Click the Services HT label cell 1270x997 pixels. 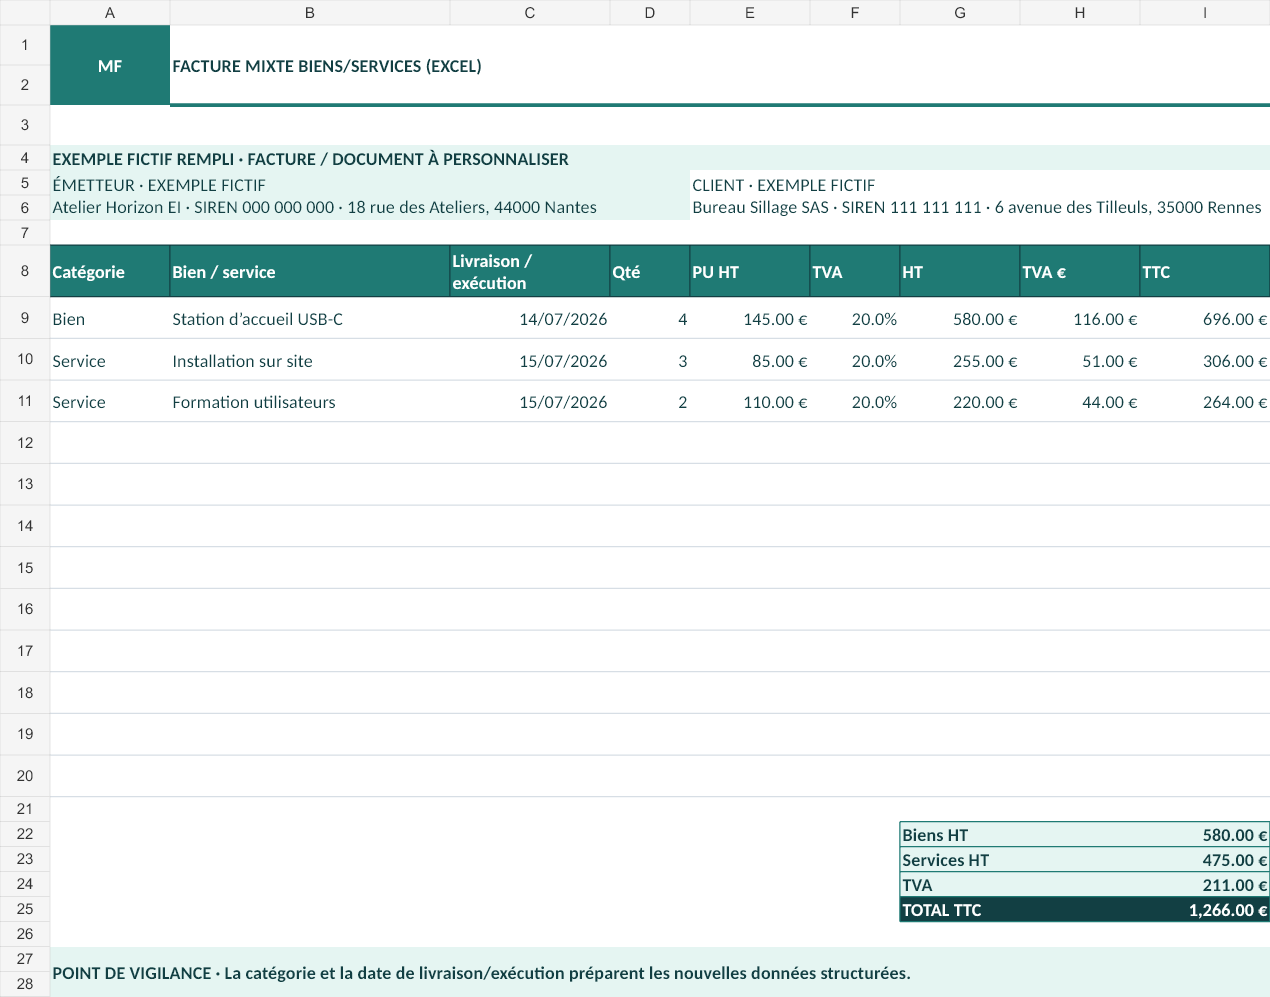(1020, 859)
